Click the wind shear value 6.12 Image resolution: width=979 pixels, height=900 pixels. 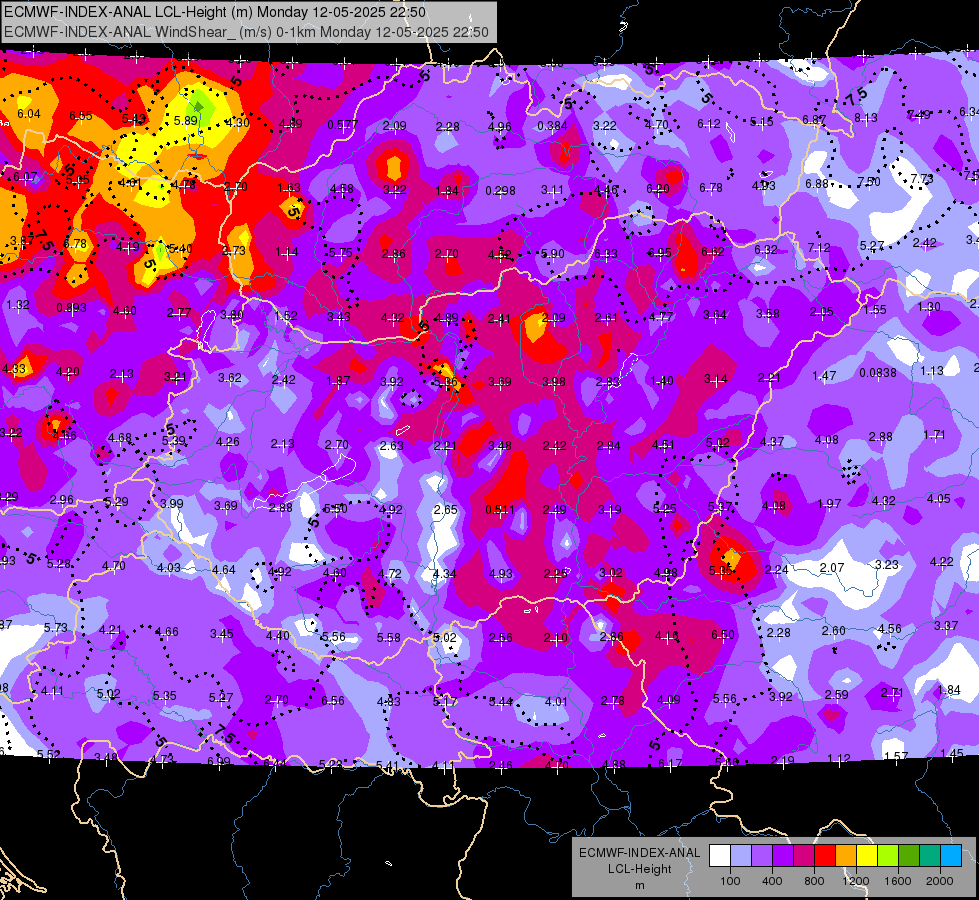click(x=709, y=124)
